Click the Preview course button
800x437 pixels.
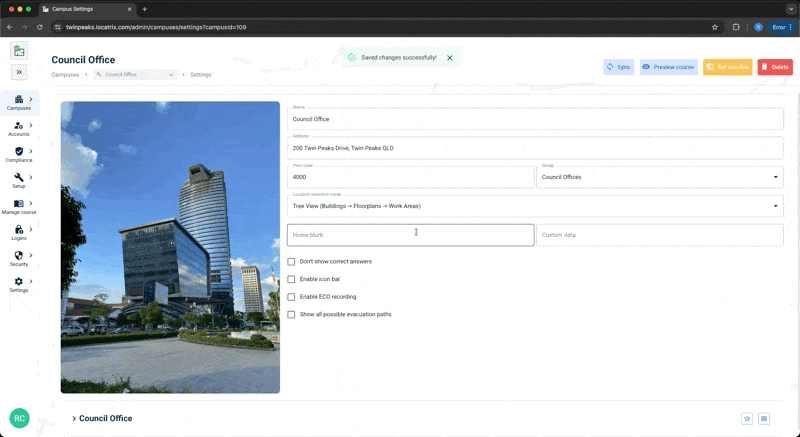(x=668, y=67)
